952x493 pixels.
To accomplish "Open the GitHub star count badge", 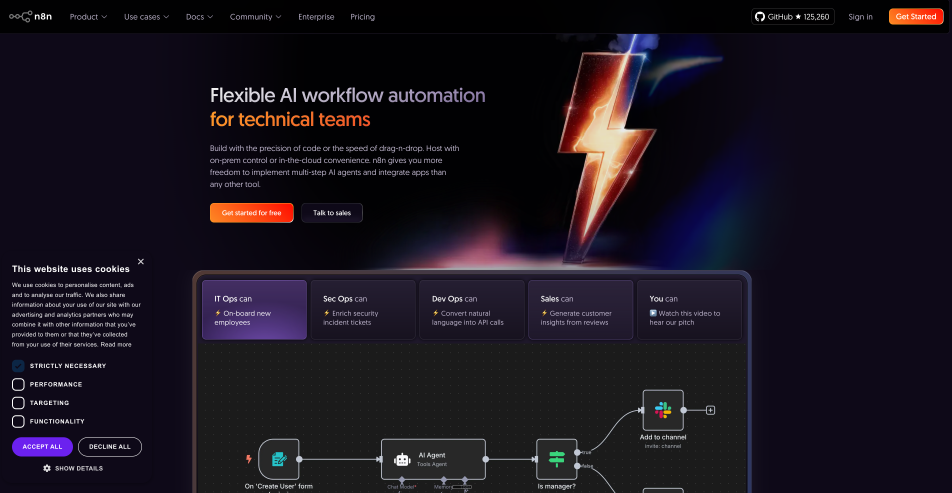I will pyautogui.click(x=792, y=17).
